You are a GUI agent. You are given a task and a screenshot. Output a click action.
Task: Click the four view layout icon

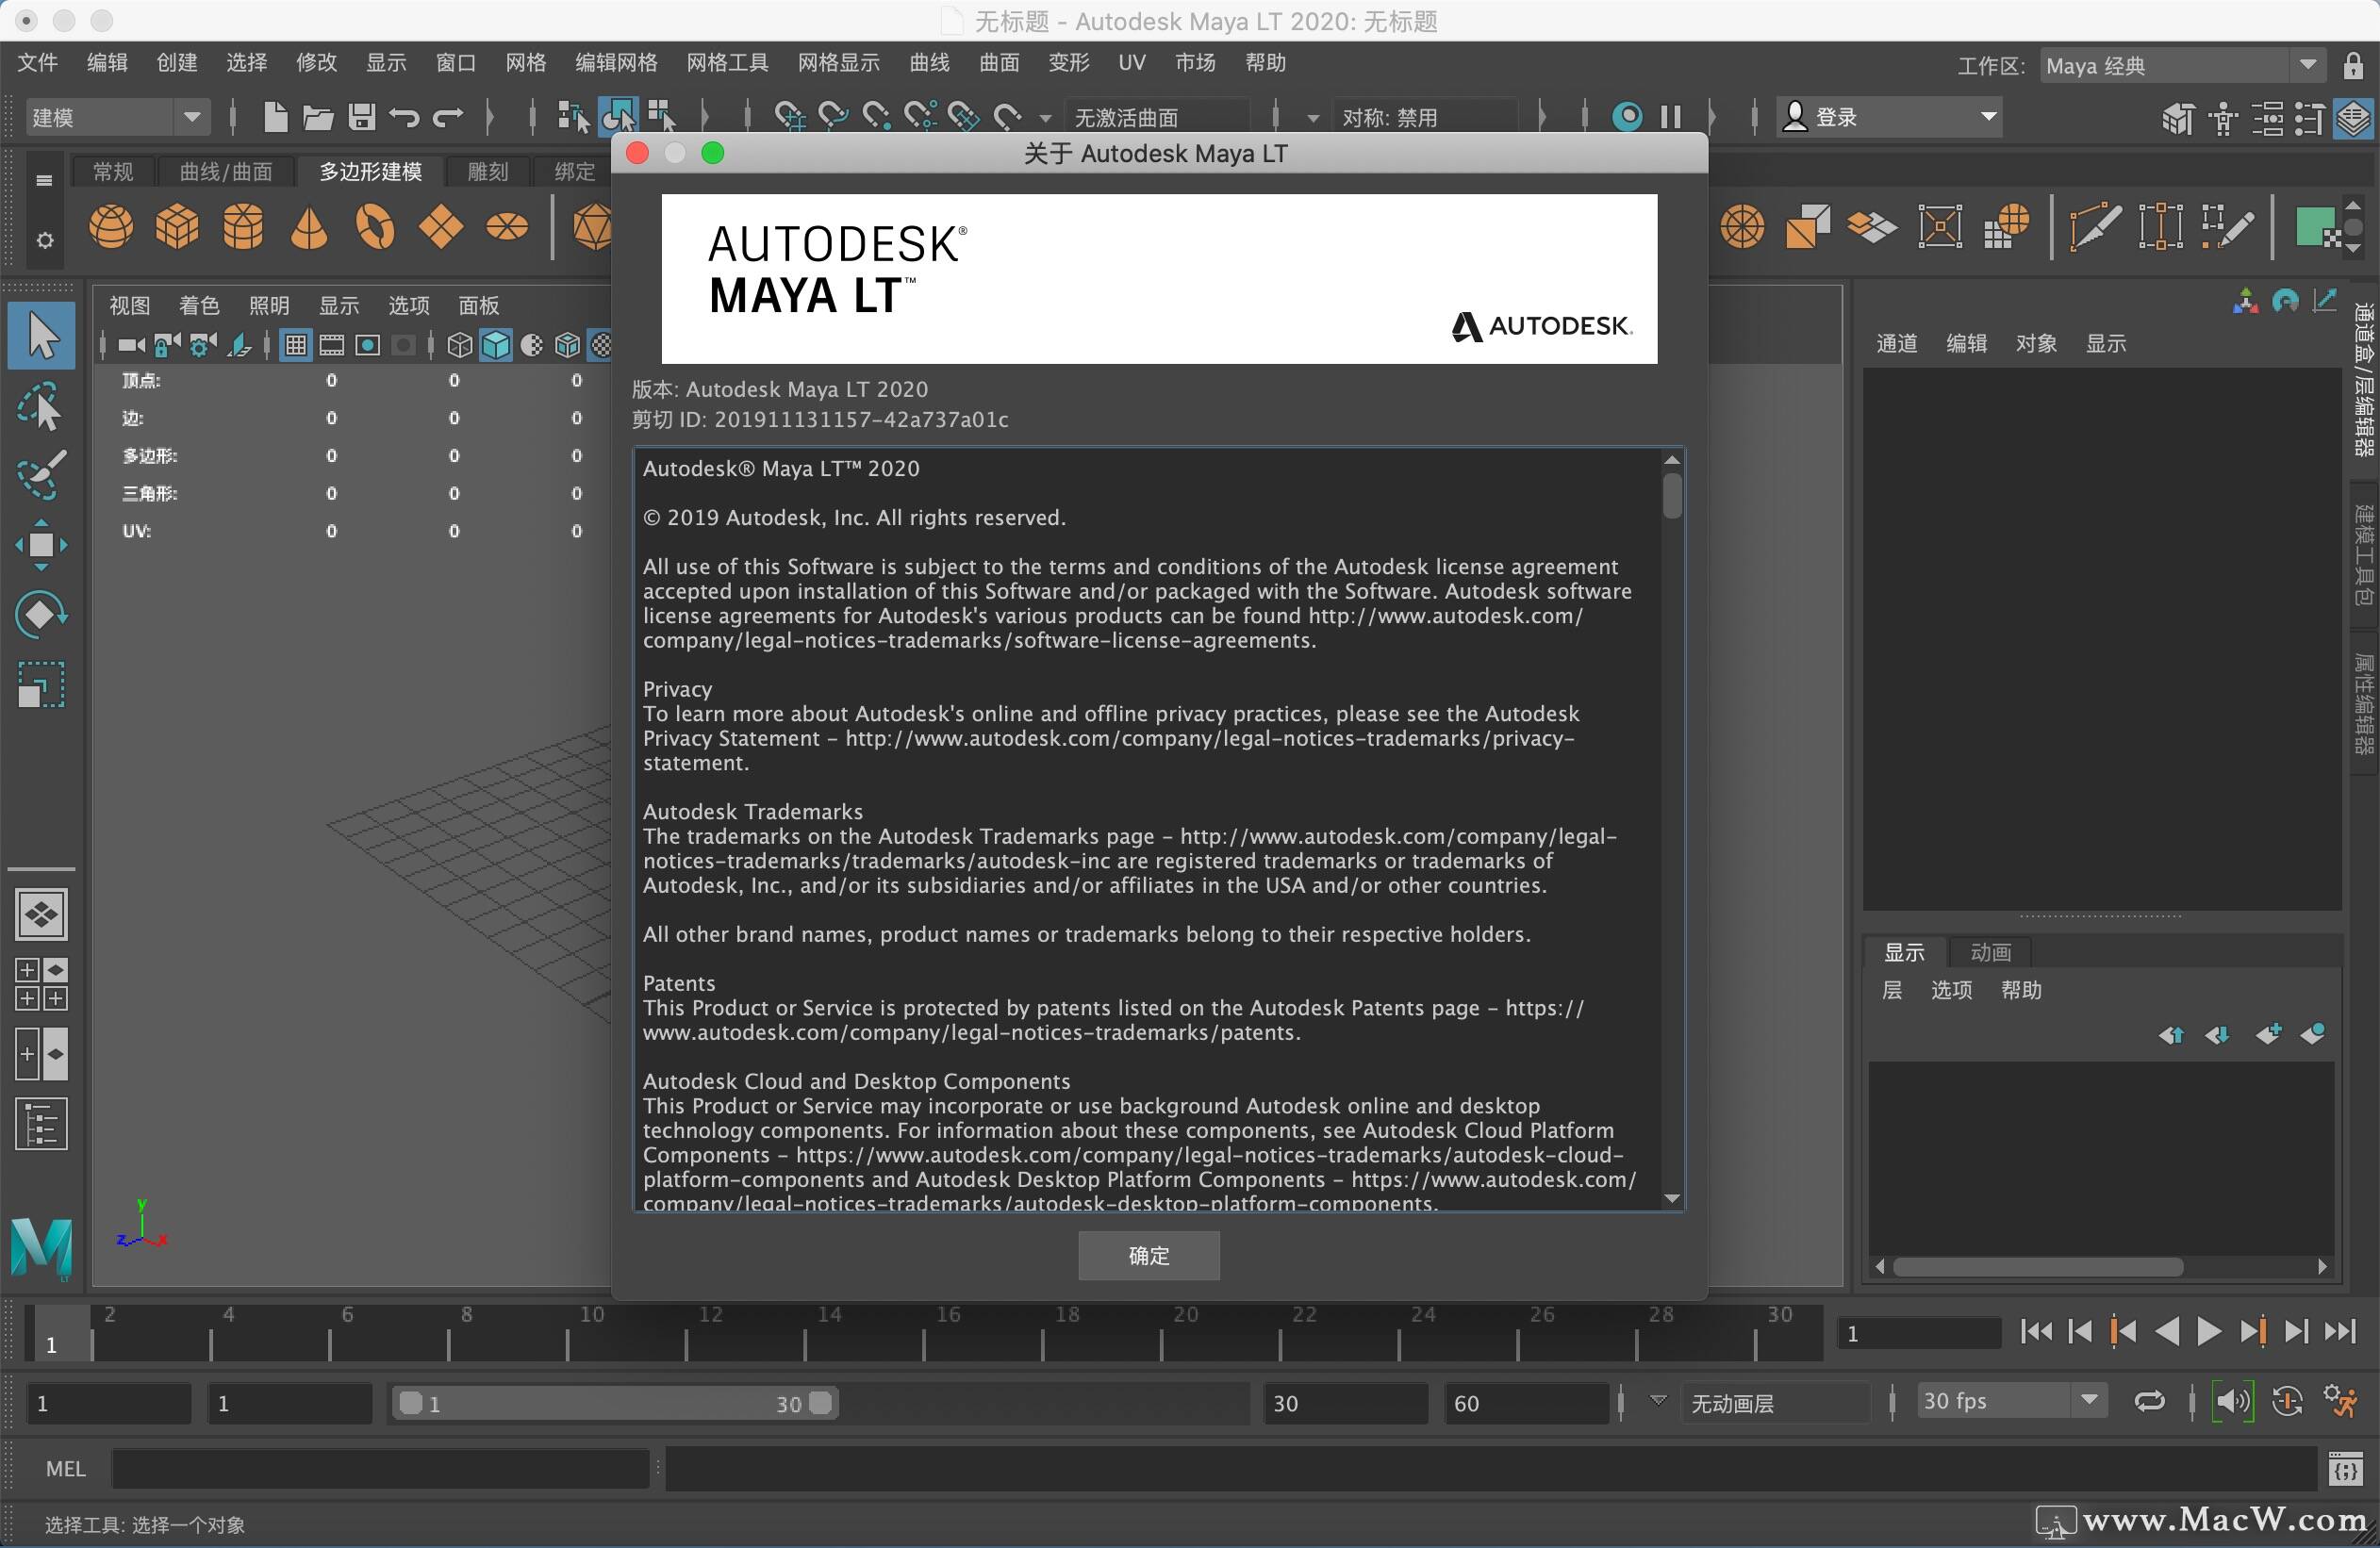click(41, 984)
